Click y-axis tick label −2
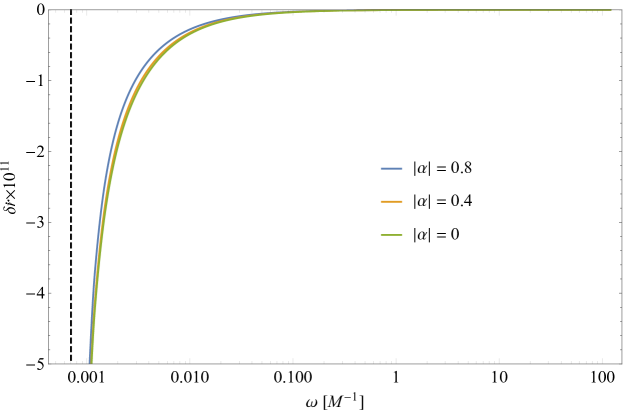The width and height of the screenshot is (623, 413). [x=35, y=151]
